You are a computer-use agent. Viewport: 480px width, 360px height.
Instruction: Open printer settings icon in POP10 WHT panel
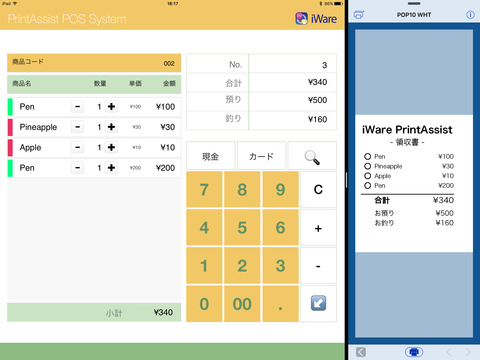pyautogui.click(x=359, y=15)
